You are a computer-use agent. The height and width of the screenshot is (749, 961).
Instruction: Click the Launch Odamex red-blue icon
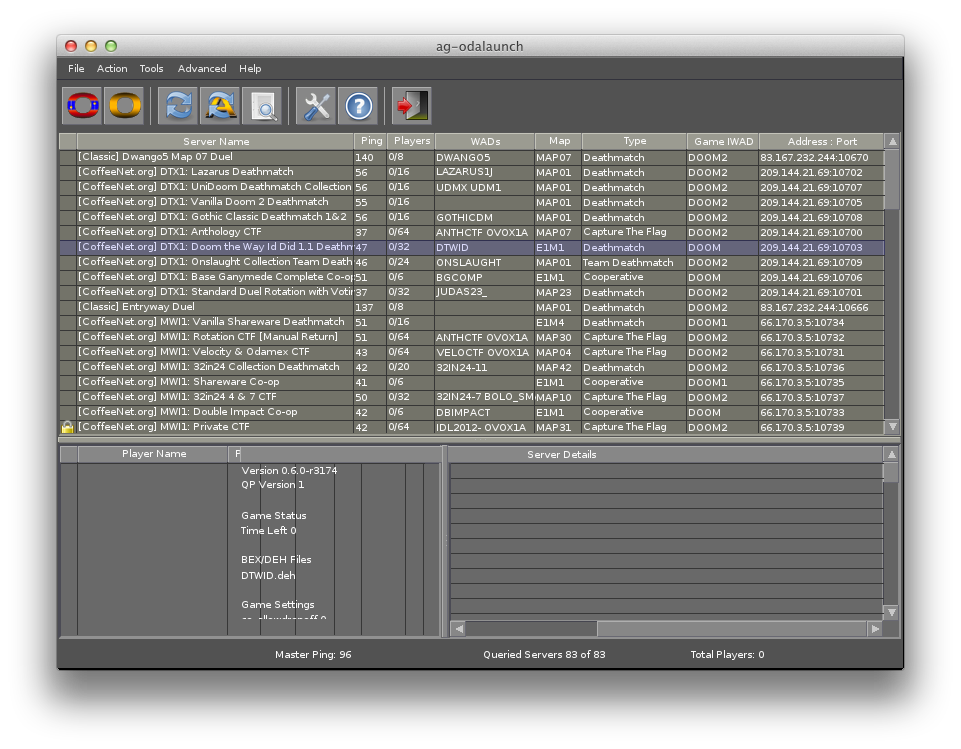pyautogui.click(x=82, y=105)
